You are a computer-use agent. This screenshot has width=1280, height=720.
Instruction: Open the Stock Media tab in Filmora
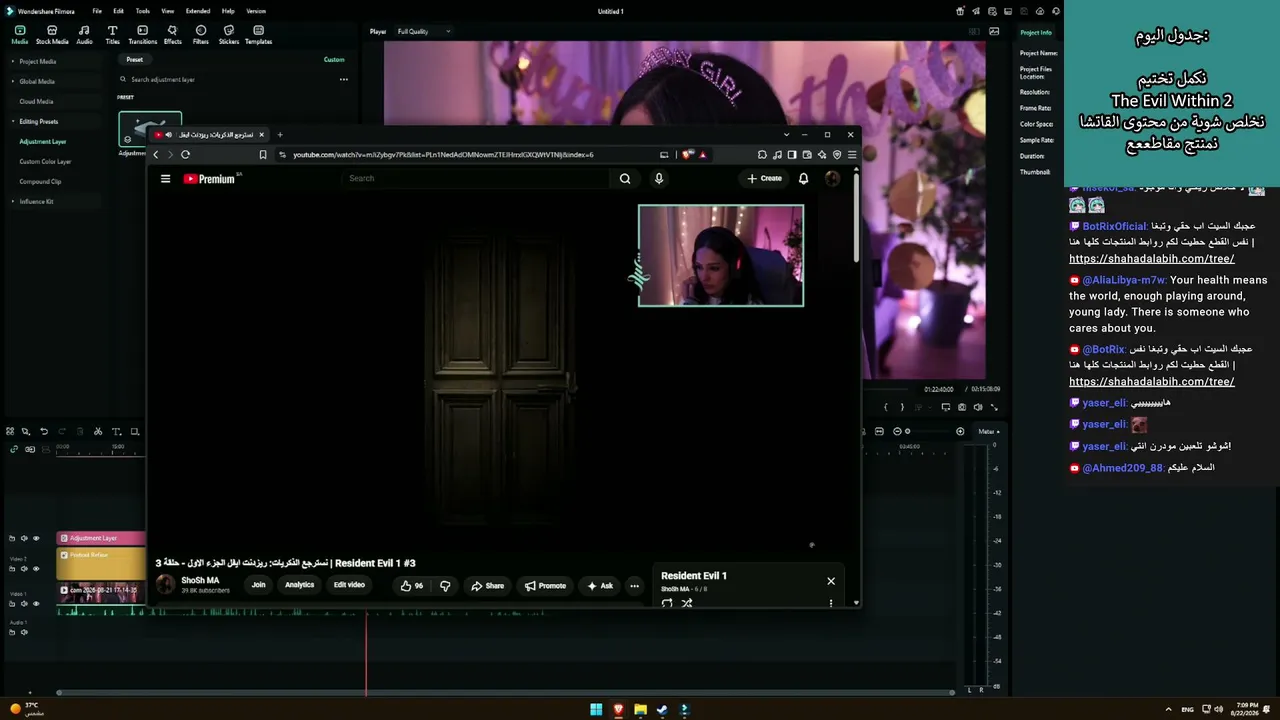pos(52,35)
